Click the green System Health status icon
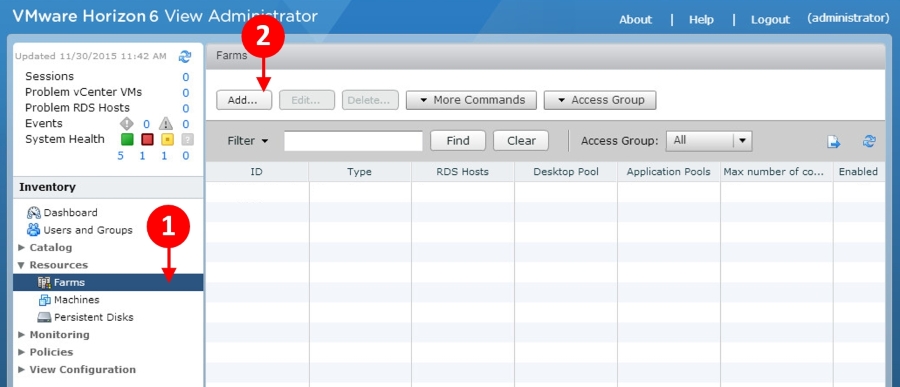The height and width of the screenshot is (387, 900). point(127,140)
